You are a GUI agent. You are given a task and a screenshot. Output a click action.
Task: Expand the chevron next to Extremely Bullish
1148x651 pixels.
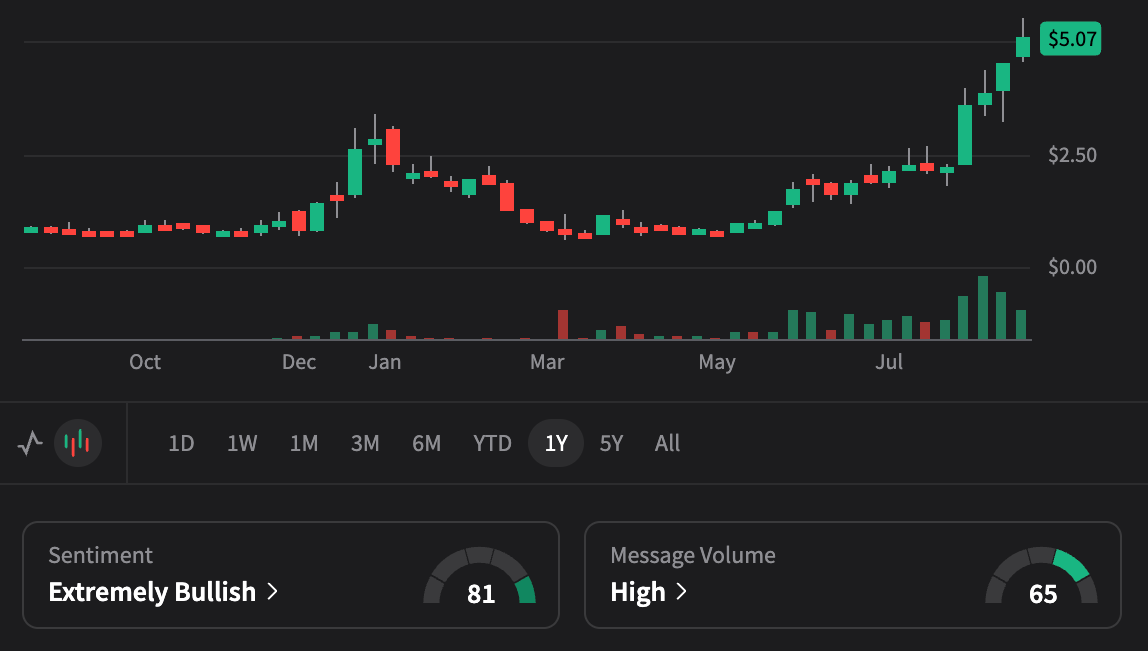tap(272, 592)
